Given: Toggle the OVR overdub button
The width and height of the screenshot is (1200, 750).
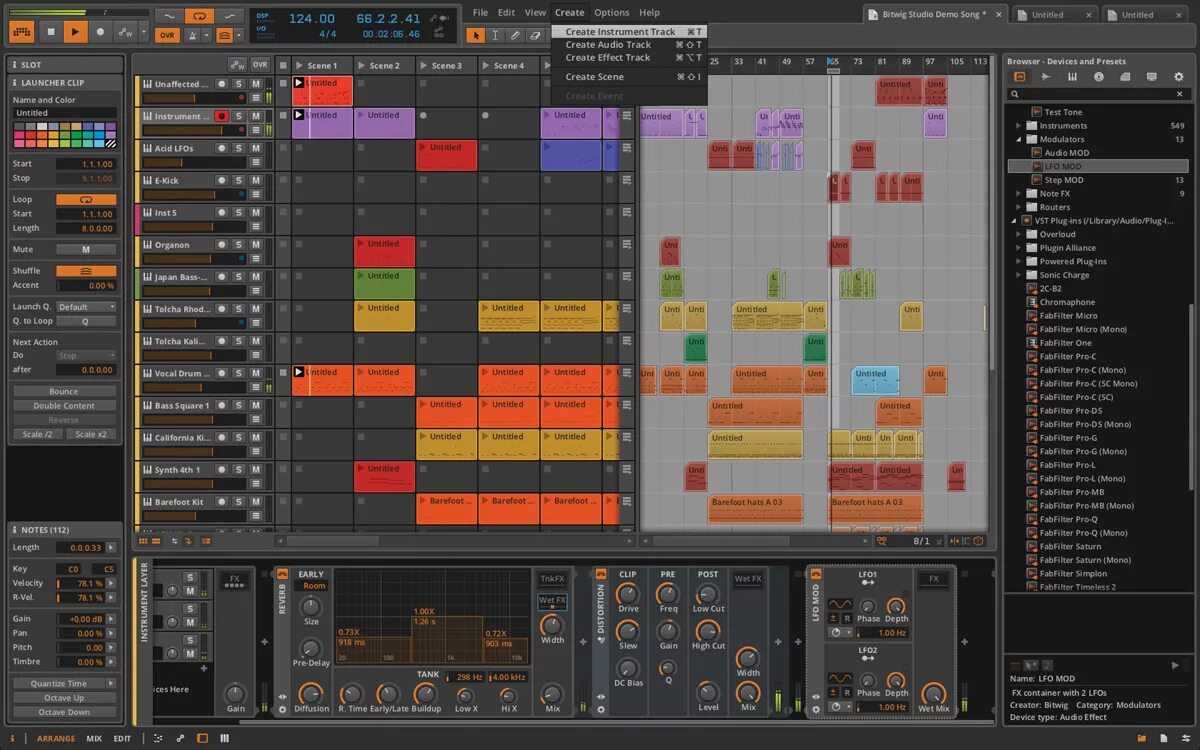Looking at the screenshot, I should click(x=167, y=35).
